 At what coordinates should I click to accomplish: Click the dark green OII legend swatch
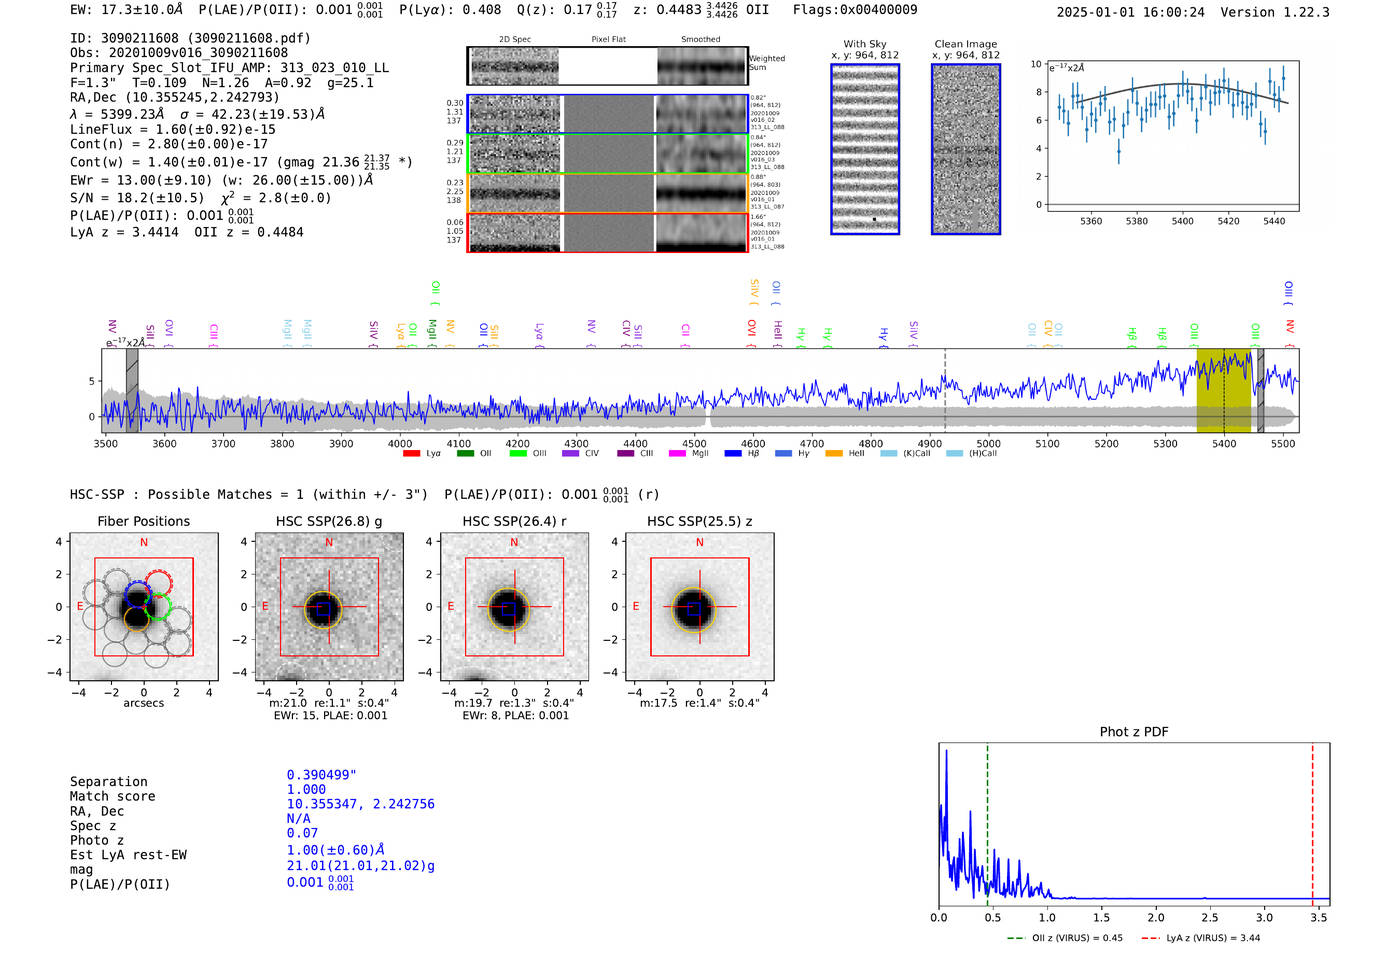(x=465, y=454)
